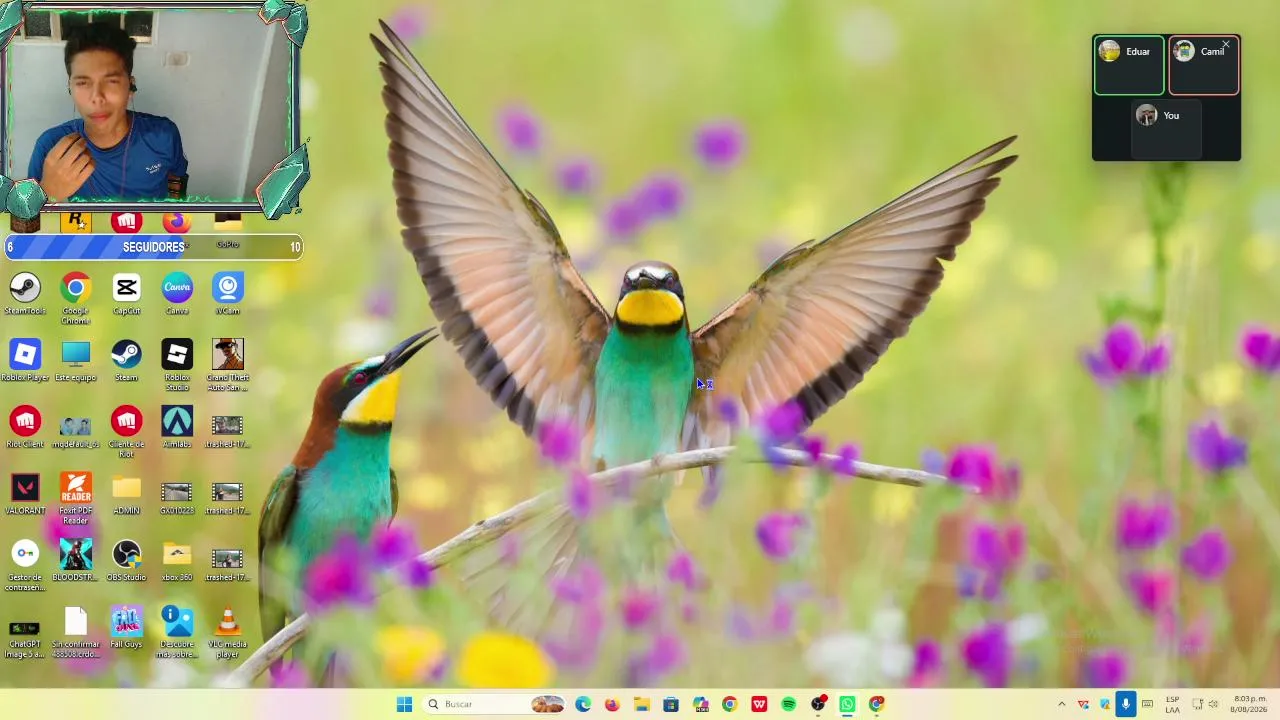The height and width of the screenshot is (720, 1280).
Task: Click the Windows Security tray icon
Action: 1104,704
